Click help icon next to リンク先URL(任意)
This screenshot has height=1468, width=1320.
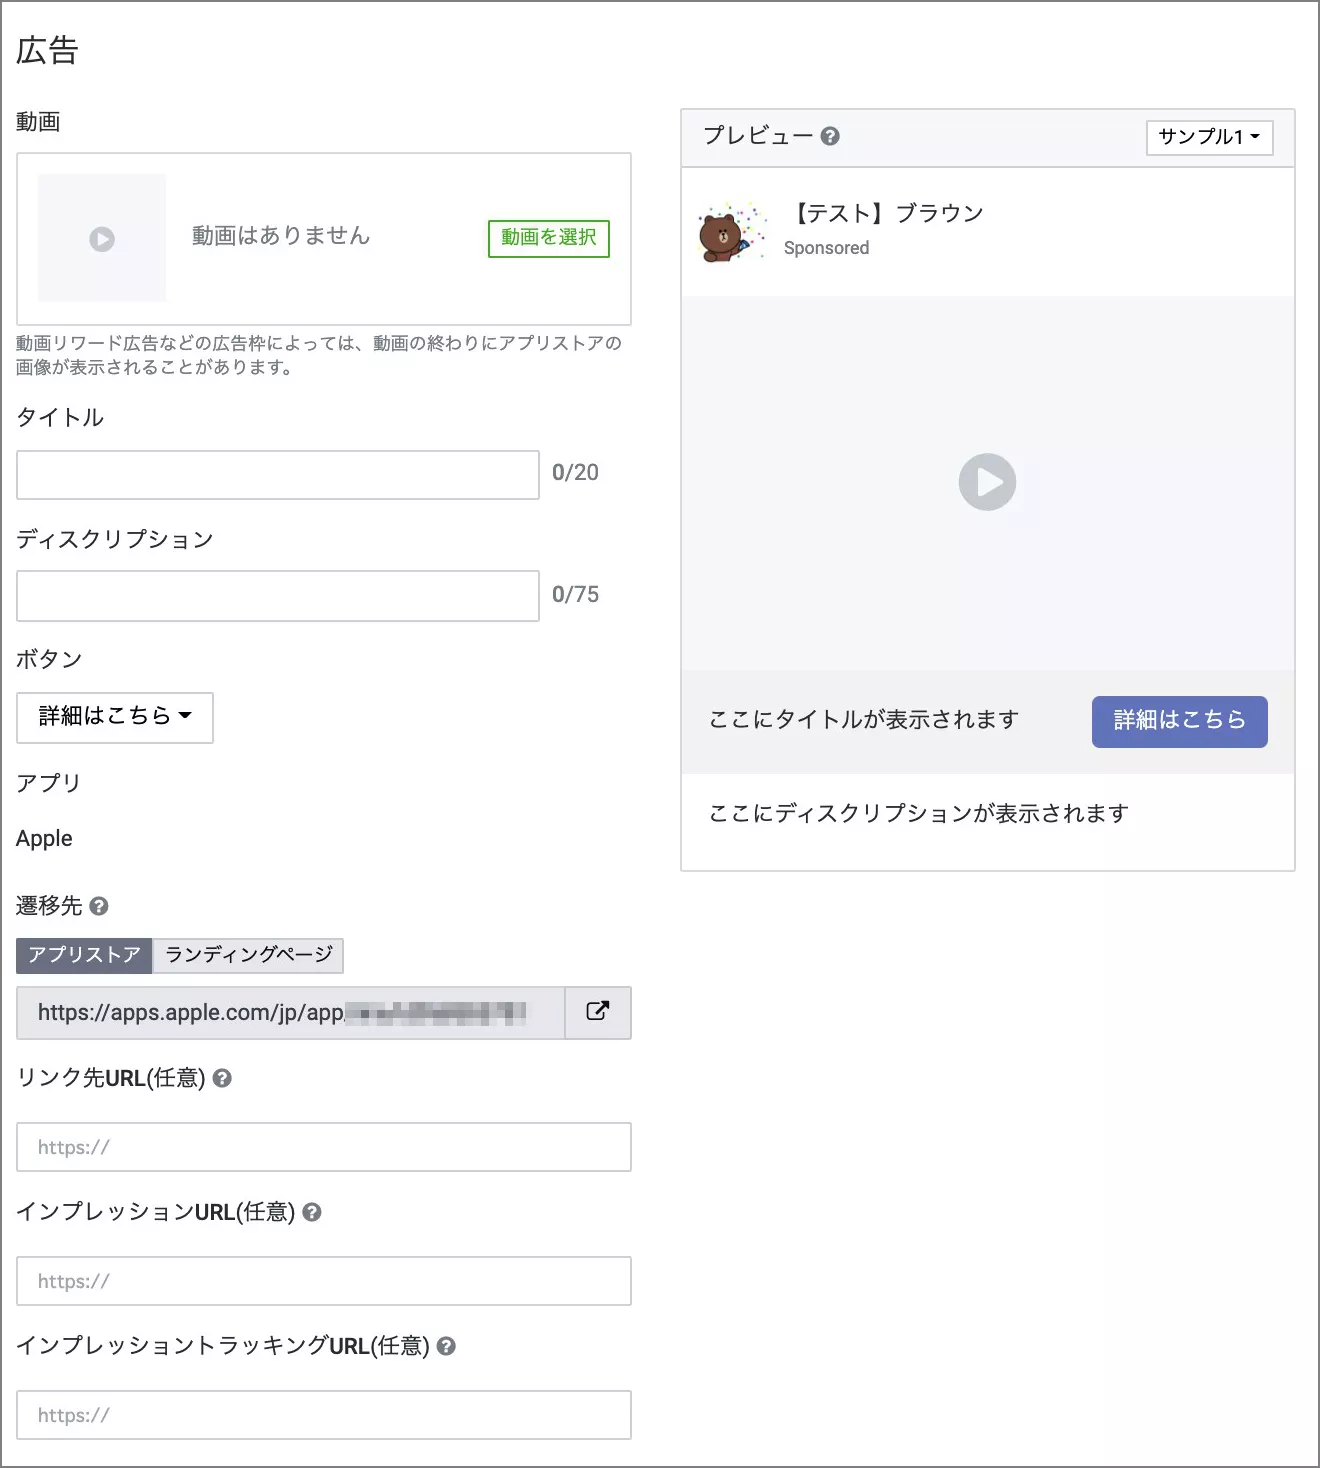point(222,1078)
